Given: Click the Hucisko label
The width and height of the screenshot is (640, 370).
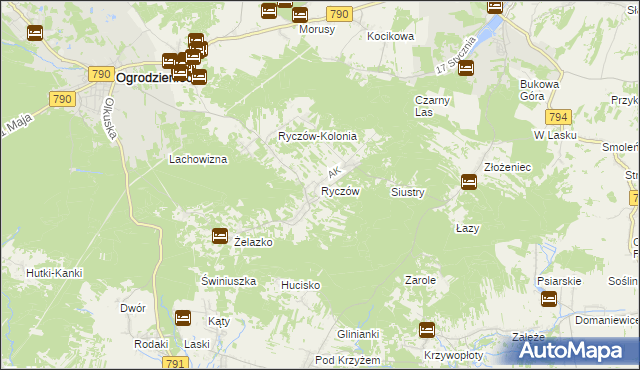Looking at the screenshot, I should 300,285.
